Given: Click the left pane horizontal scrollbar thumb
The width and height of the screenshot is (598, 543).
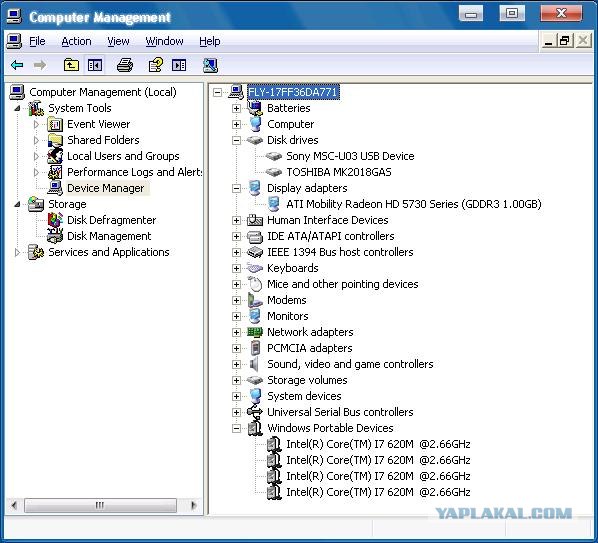Looking at the screenshot, I should coord(100,506).
